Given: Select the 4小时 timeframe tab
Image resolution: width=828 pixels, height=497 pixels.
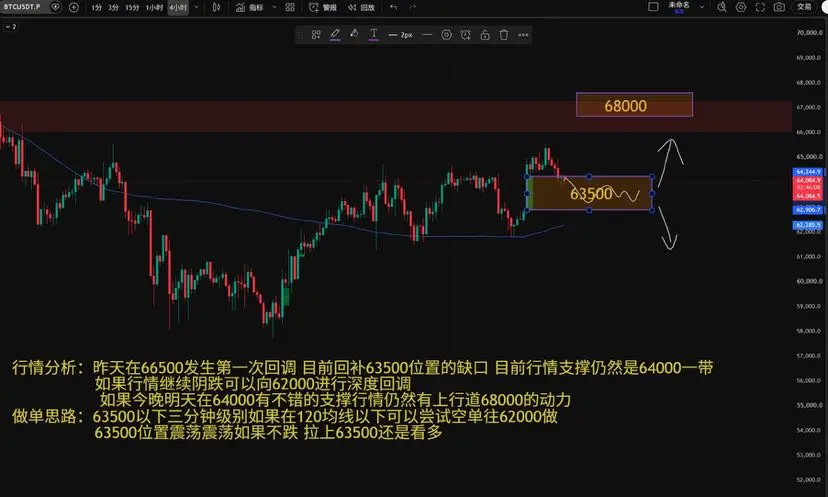Looking at the screenshot, I should click(178, 7).
